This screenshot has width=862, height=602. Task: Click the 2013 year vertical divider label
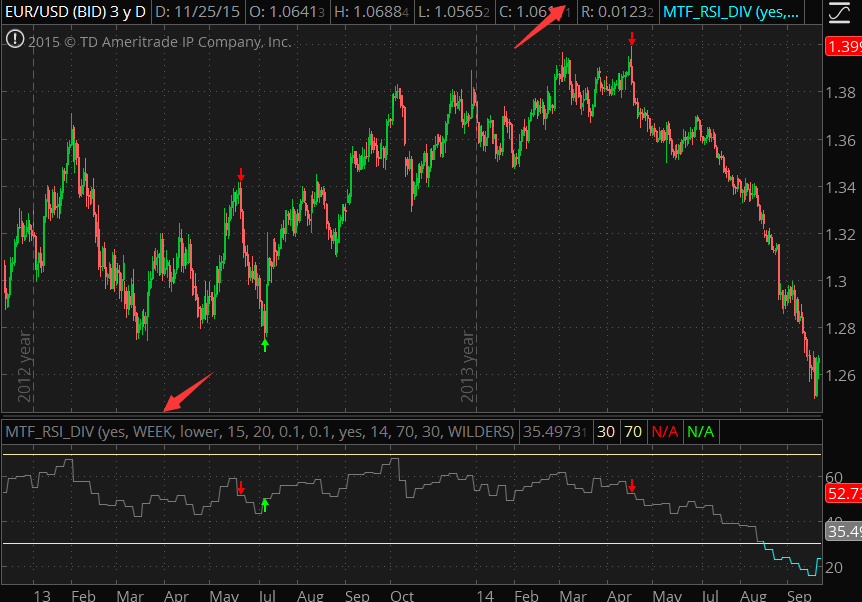click(467, 367)
